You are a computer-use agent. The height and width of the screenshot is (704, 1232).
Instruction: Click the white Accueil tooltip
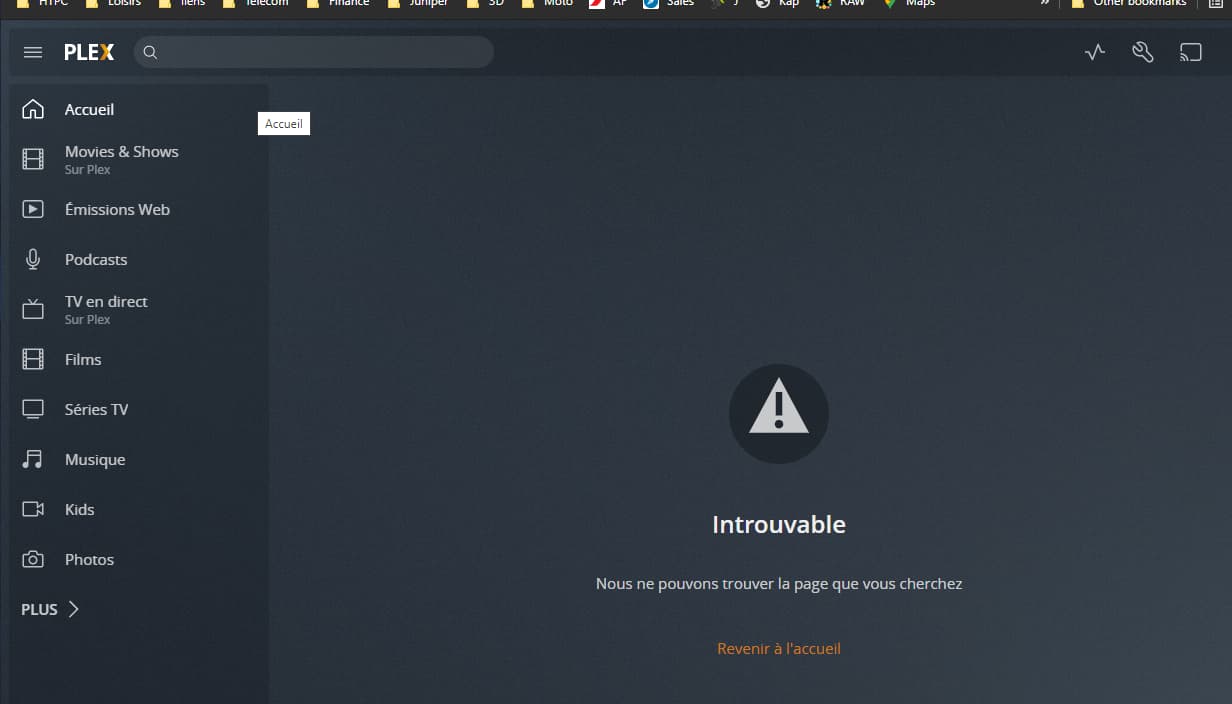click(x=284, y=123)
